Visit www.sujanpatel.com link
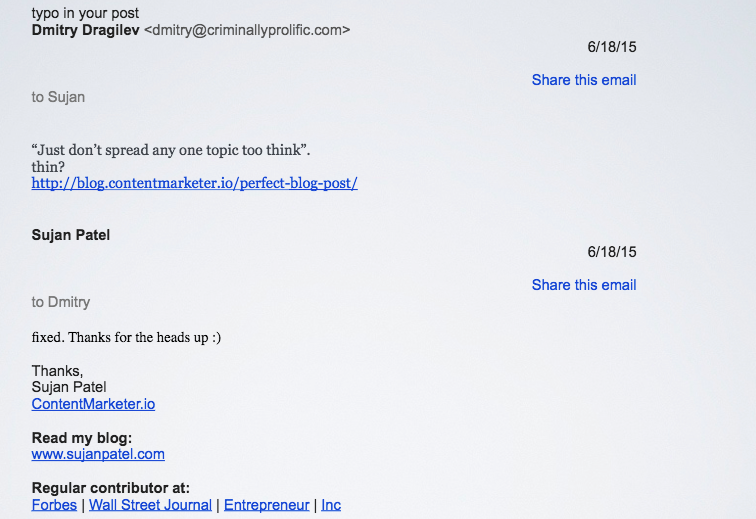This screenshot has width=756, height=519. click(x=98, y=454)
